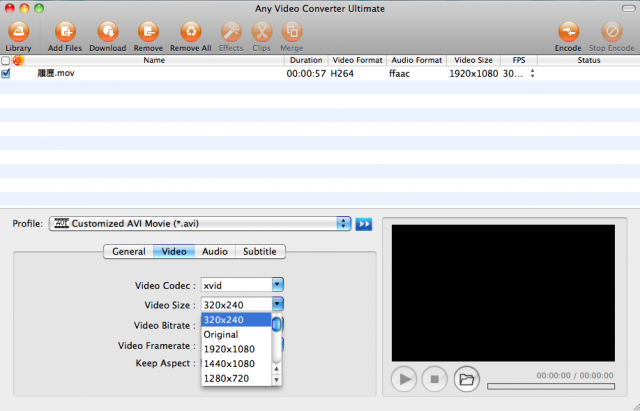Click the size list scrollbar thumb
The height and width of the screenshot is (411, 640).
click(276, 324)
